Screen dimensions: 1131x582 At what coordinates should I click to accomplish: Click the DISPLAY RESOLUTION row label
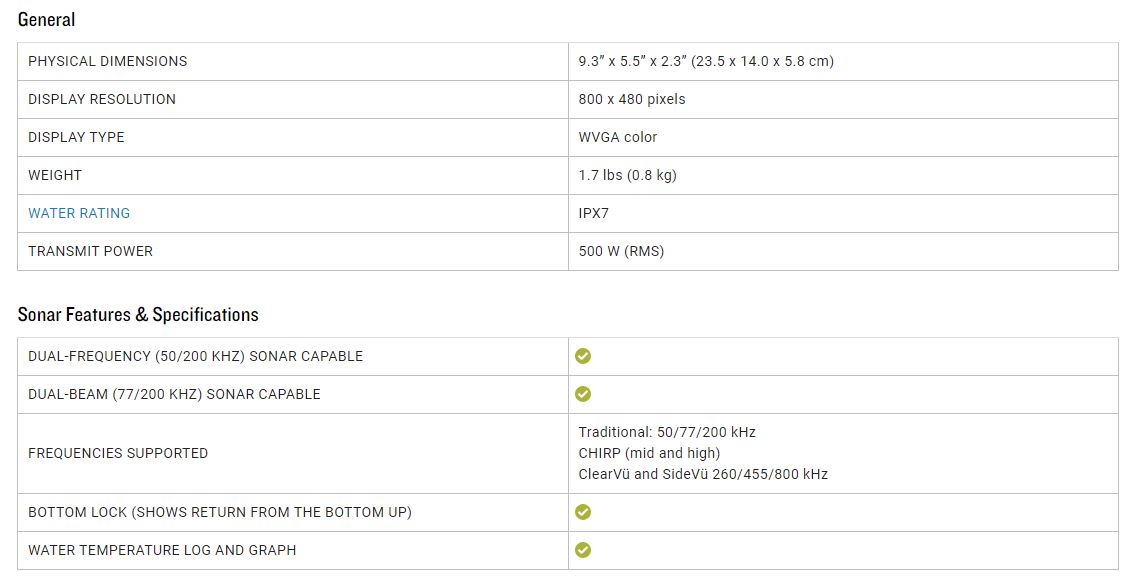[x=102, y=99]
